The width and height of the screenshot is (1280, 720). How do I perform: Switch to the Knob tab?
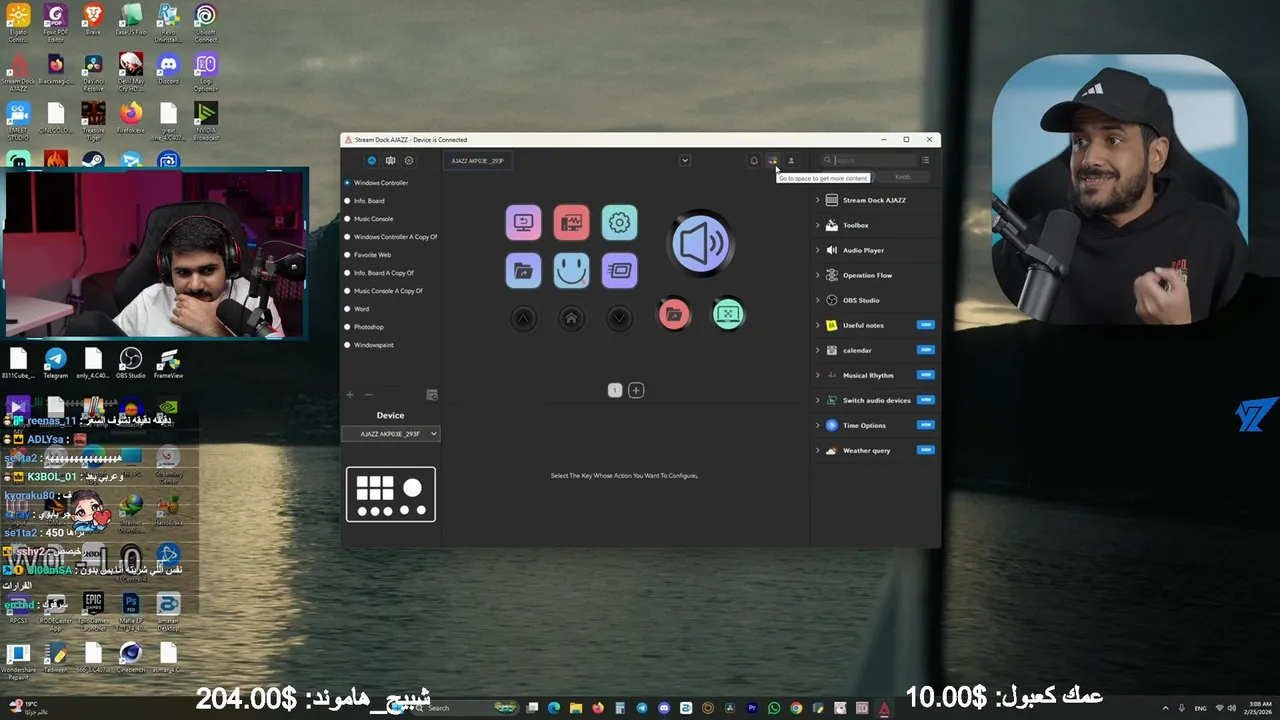pos(902,177)
